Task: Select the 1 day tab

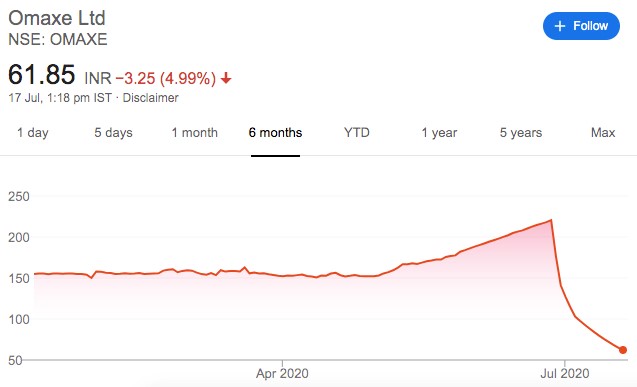Action: coord(32,133)
